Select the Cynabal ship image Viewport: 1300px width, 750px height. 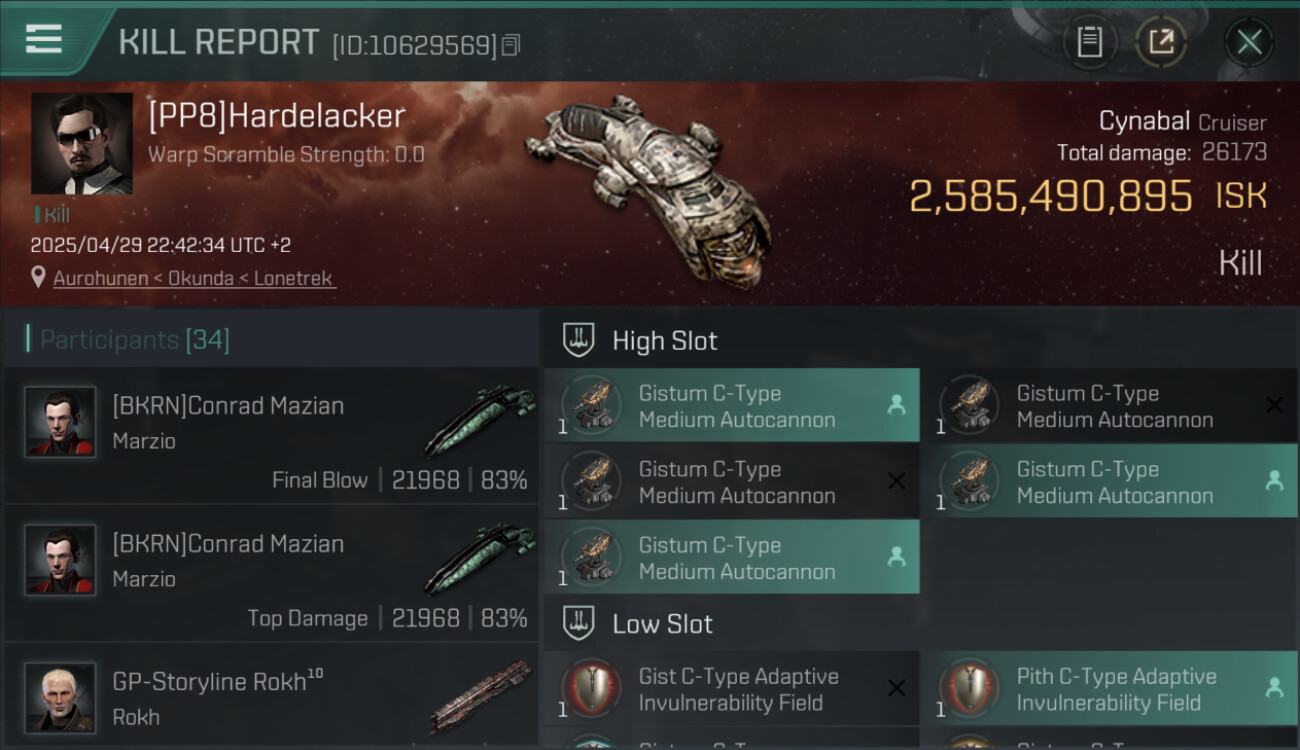pos(650,190)
